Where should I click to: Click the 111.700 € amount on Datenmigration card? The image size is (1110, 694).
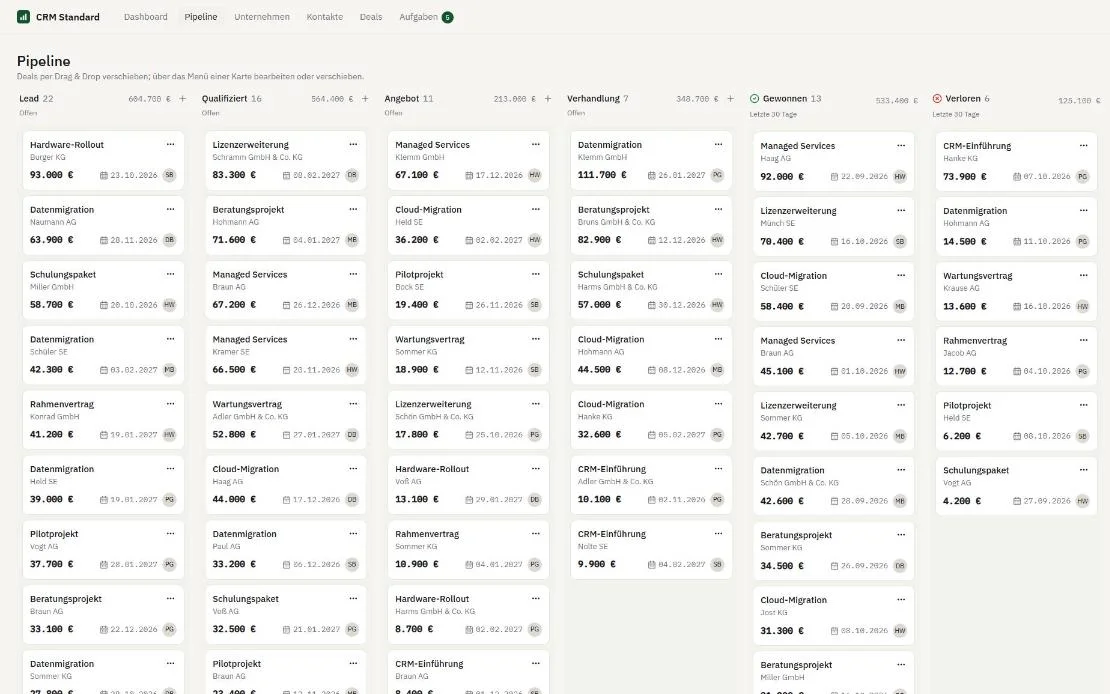tap(602, 175)
